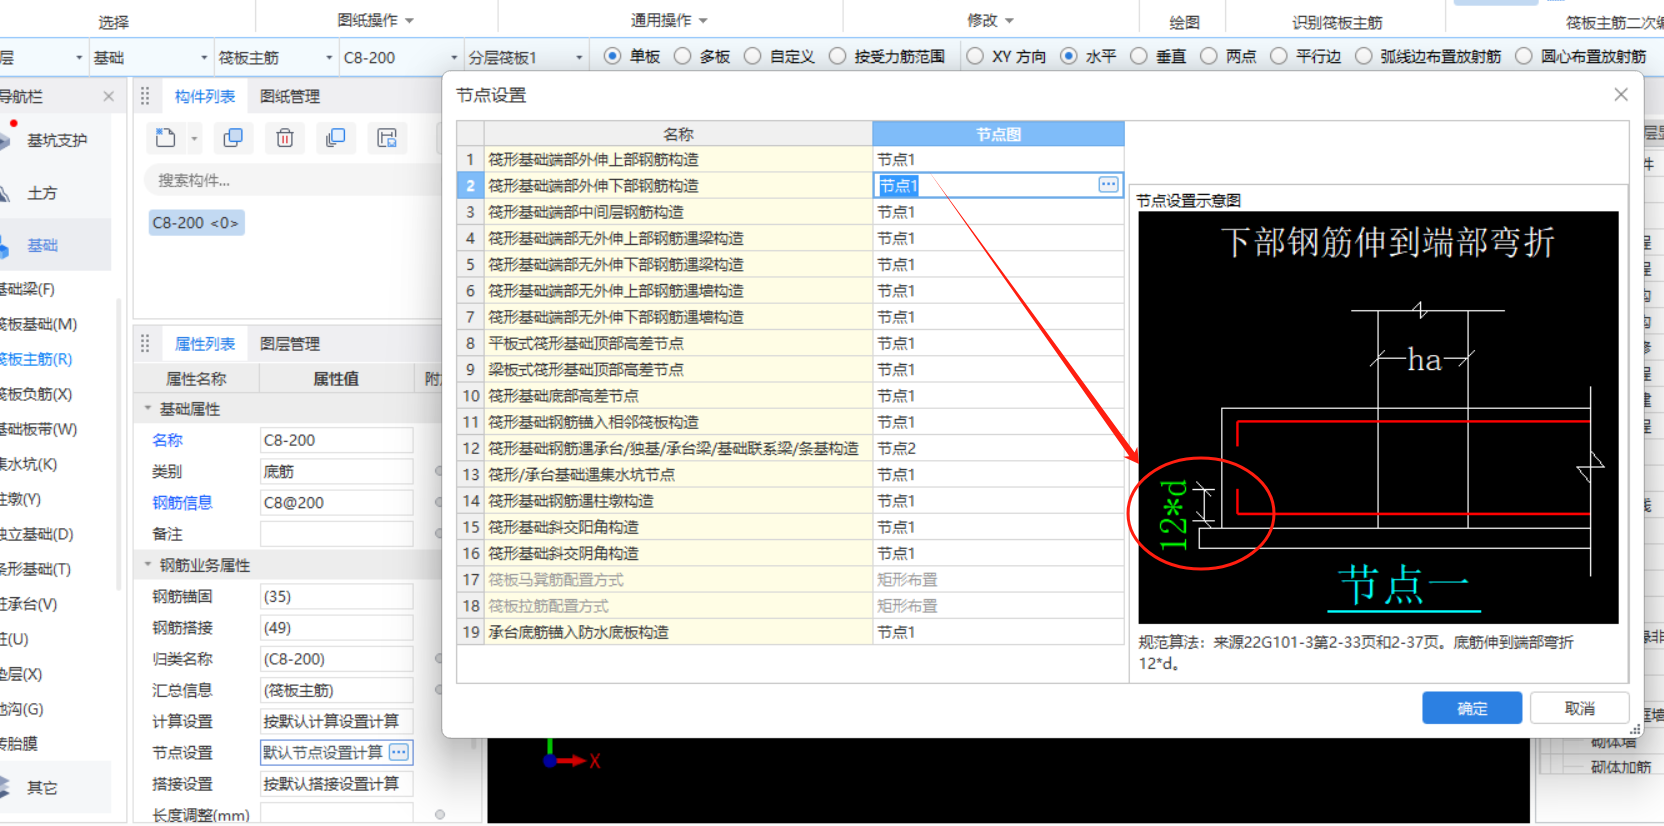Select the 单板 radio option
The image size is (1664, 826).
coord(612,56)
